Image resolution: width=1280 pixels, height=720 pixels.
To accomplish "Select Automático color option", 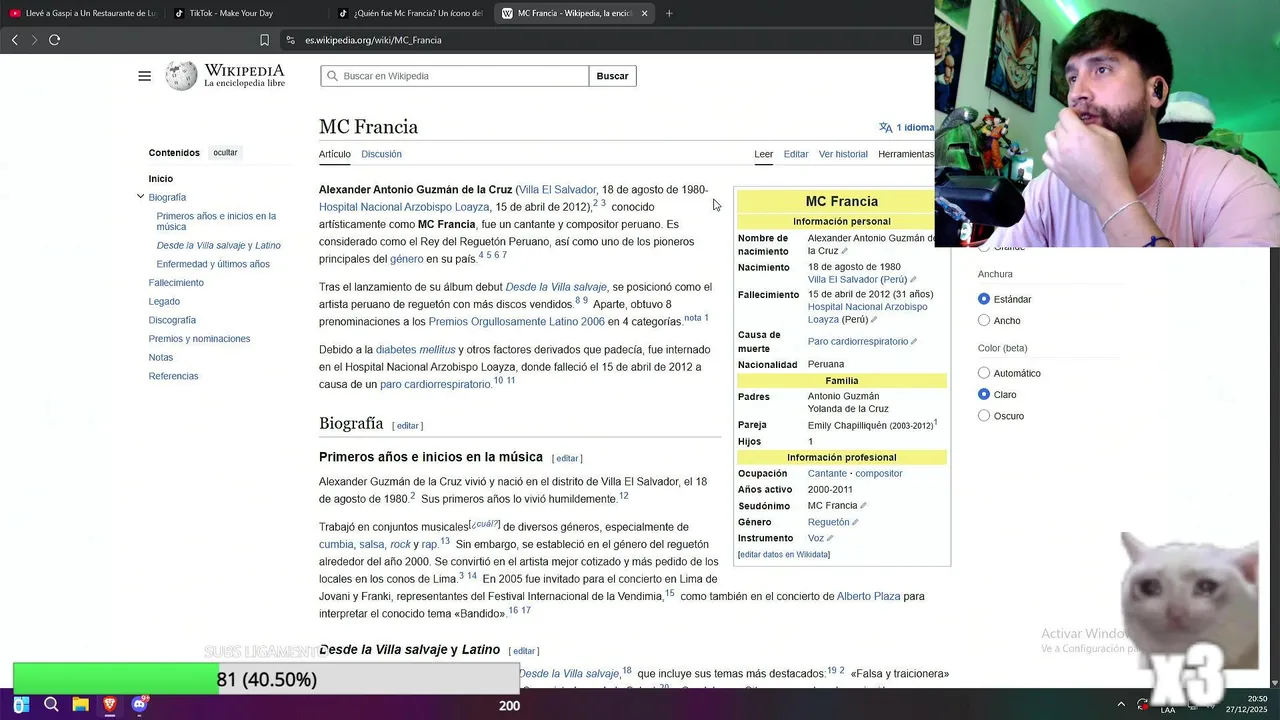I will coord(984,373).
